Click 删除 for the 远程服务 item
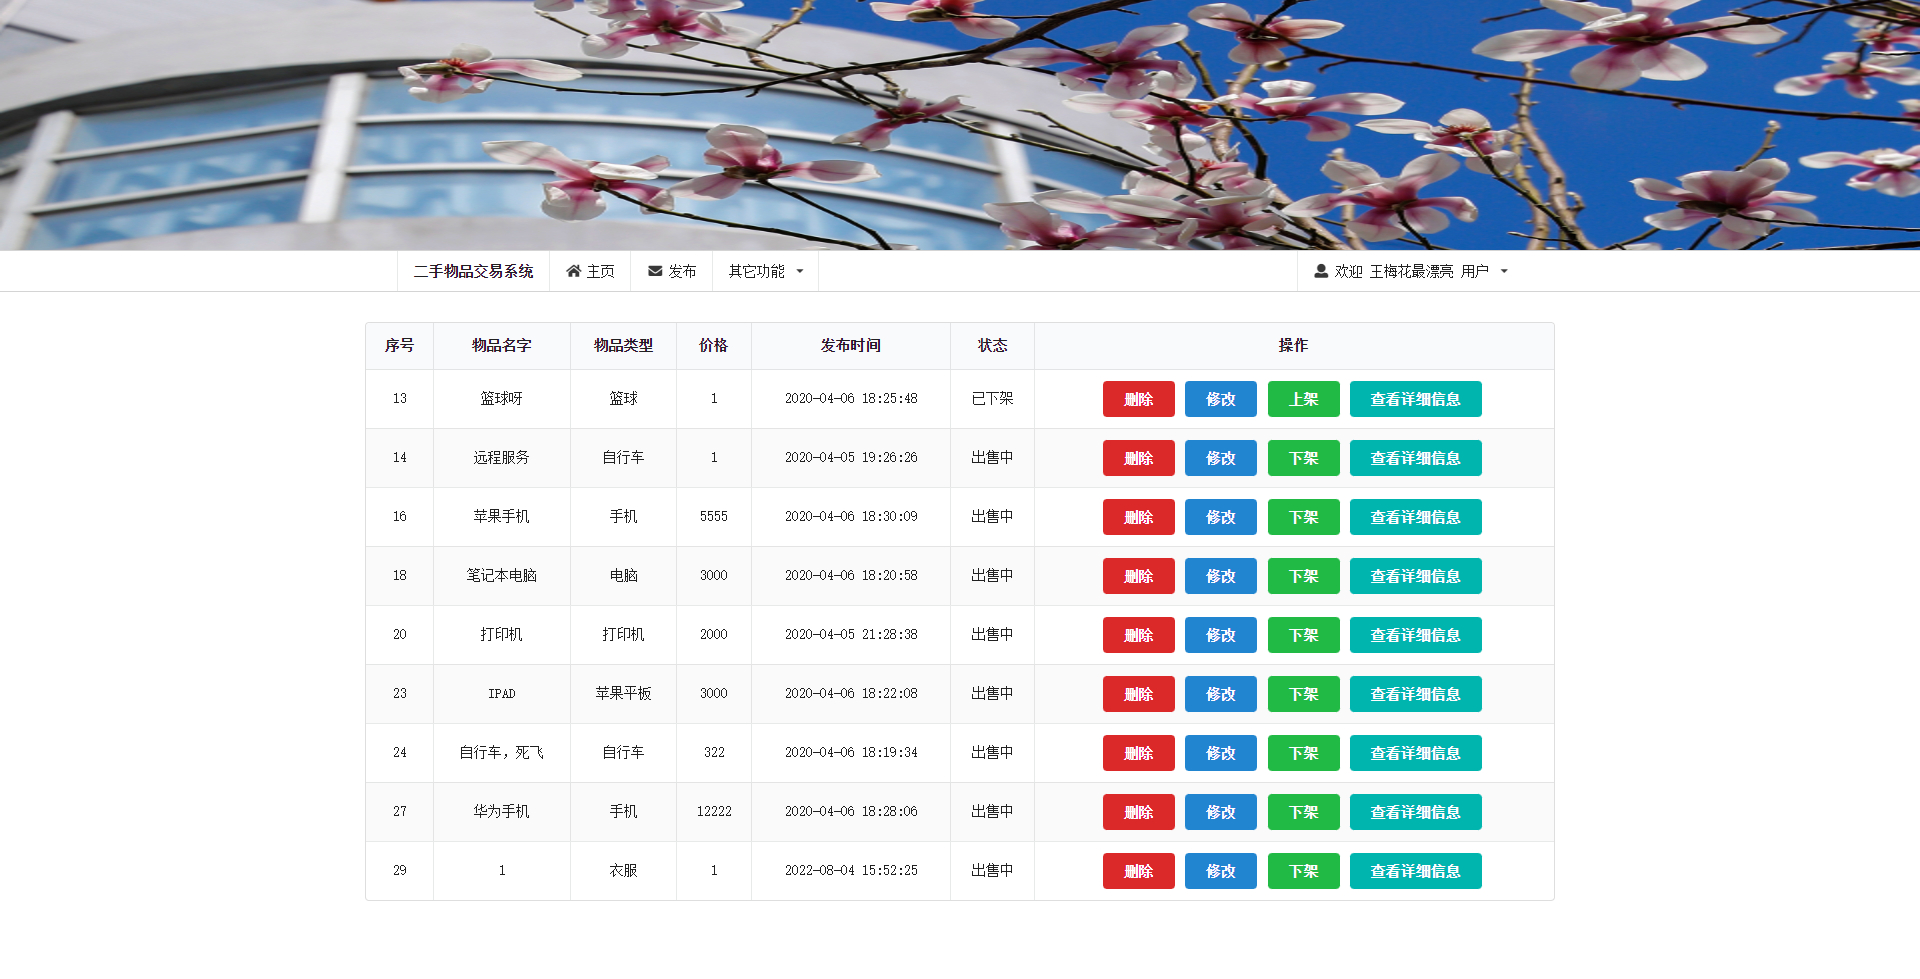This screenshot has height=979, width=1920. 1138,458
